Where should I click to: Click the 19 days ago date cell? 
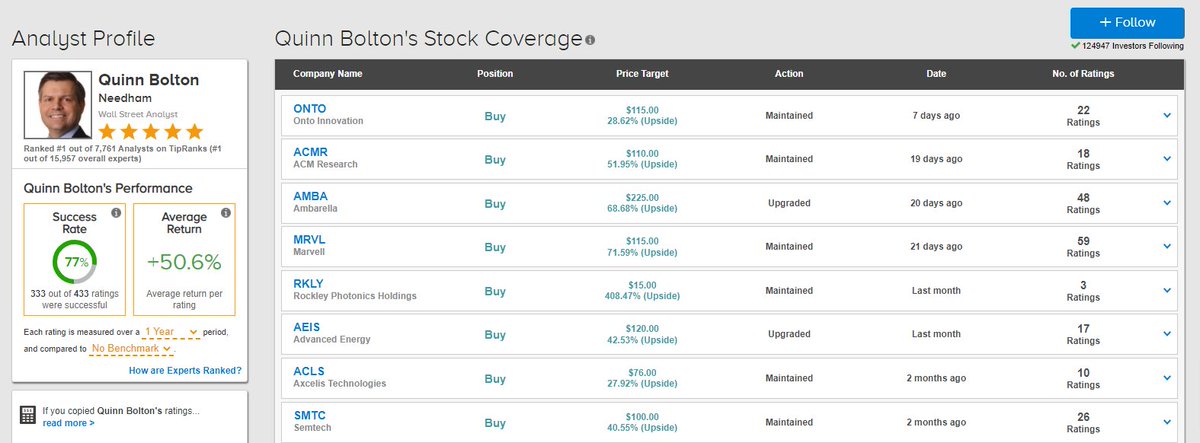click(x=936, y=159)
